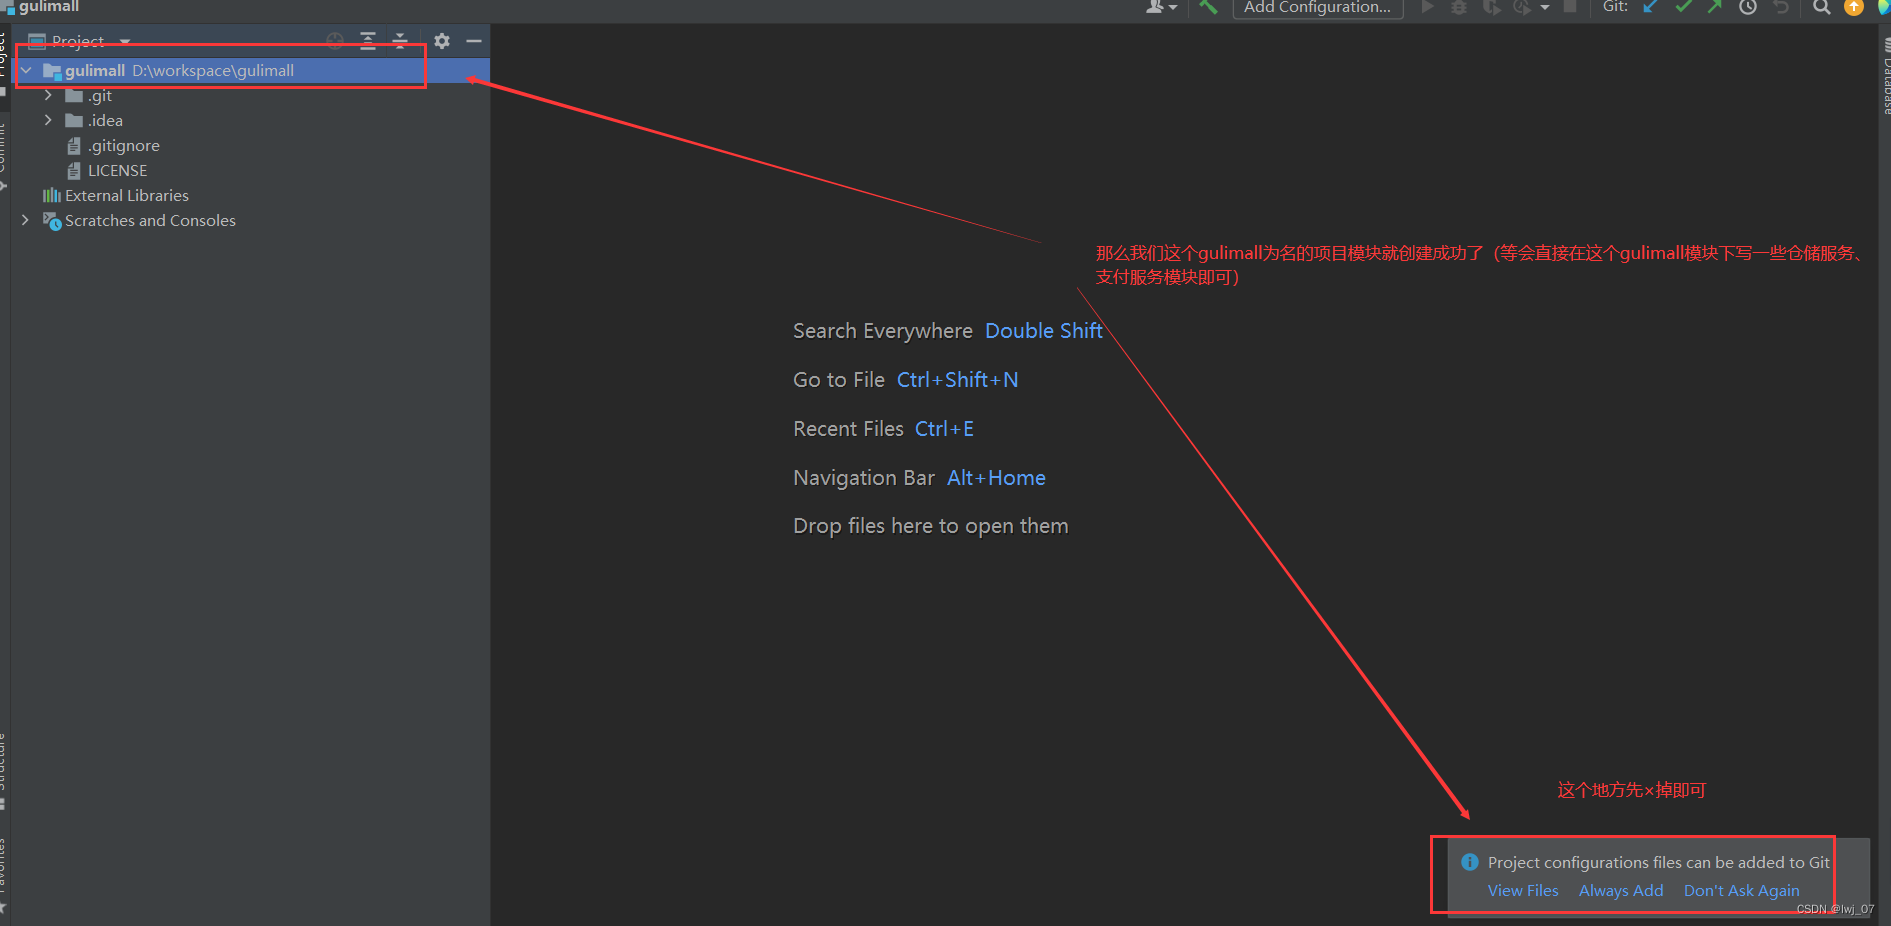This screenshot has width=1891, height=926.
Task: Click the LICENSE file icon
Action: (74, 171)
